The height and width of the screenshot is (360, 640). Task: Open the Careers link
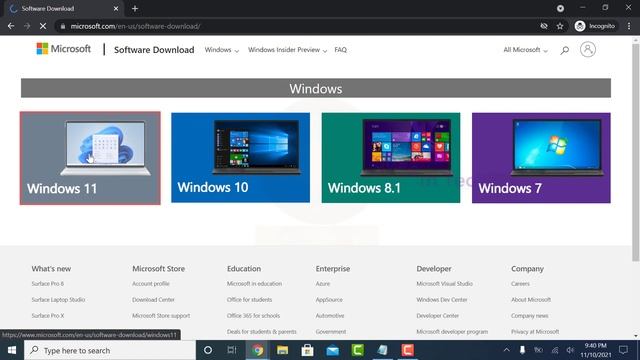click(x=520, y=284)
